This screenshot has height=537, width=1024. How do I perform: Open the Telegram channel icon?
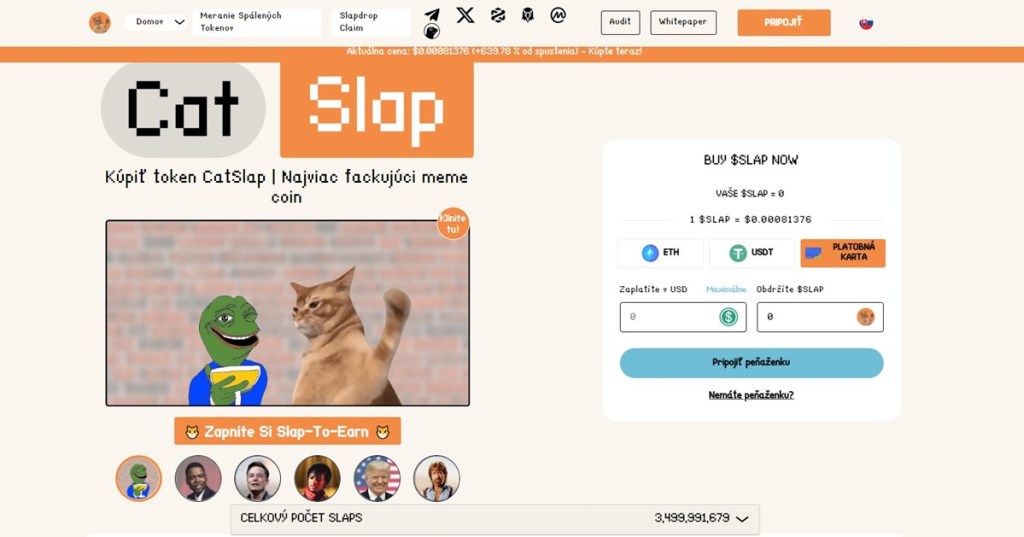tap(432, 14)
